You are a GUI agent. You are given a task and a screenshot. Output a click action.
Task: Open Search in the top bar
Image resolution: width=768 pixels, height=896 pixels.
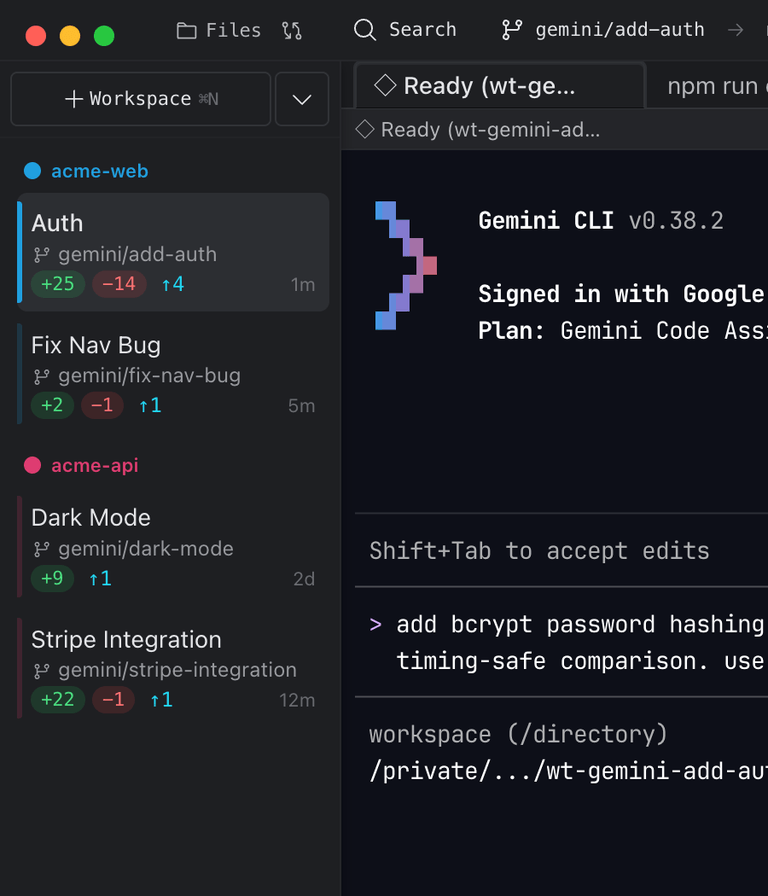tap(405, 30)
